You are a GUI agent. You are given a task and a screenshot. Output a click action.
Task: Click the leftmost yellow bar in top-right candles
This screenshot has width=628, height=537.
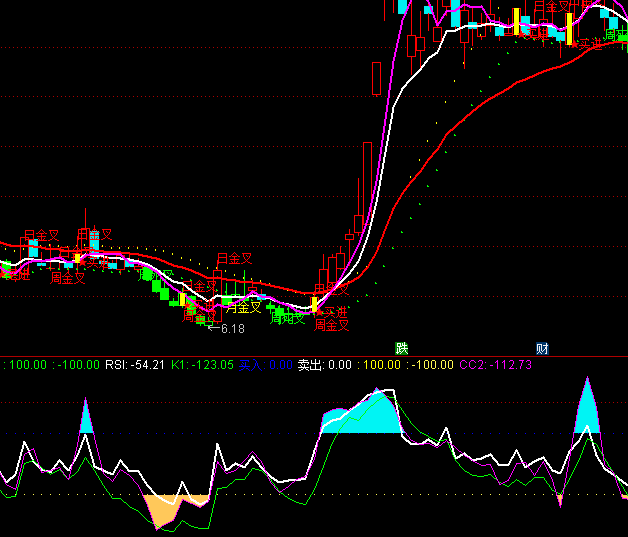[x=517, y=22]
